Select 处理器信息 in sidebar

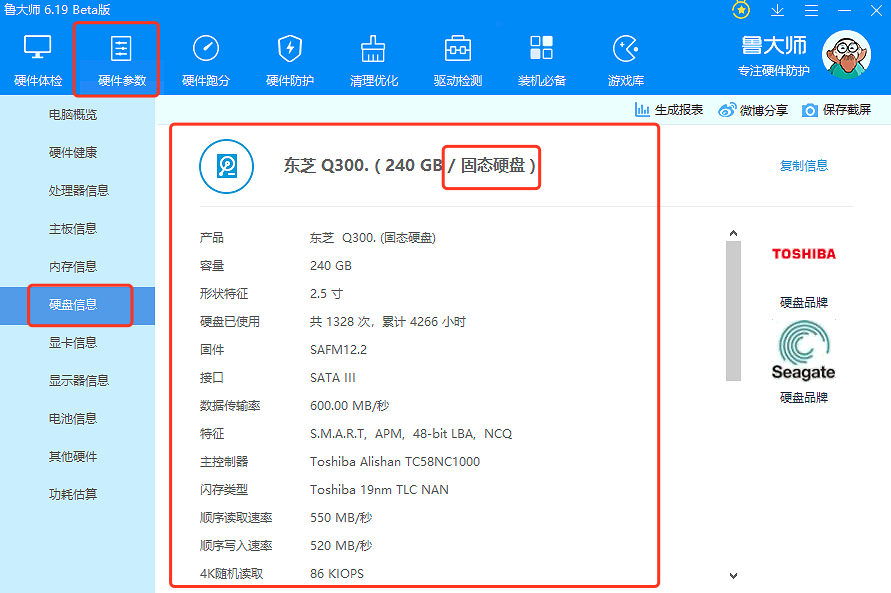(77, 191)
